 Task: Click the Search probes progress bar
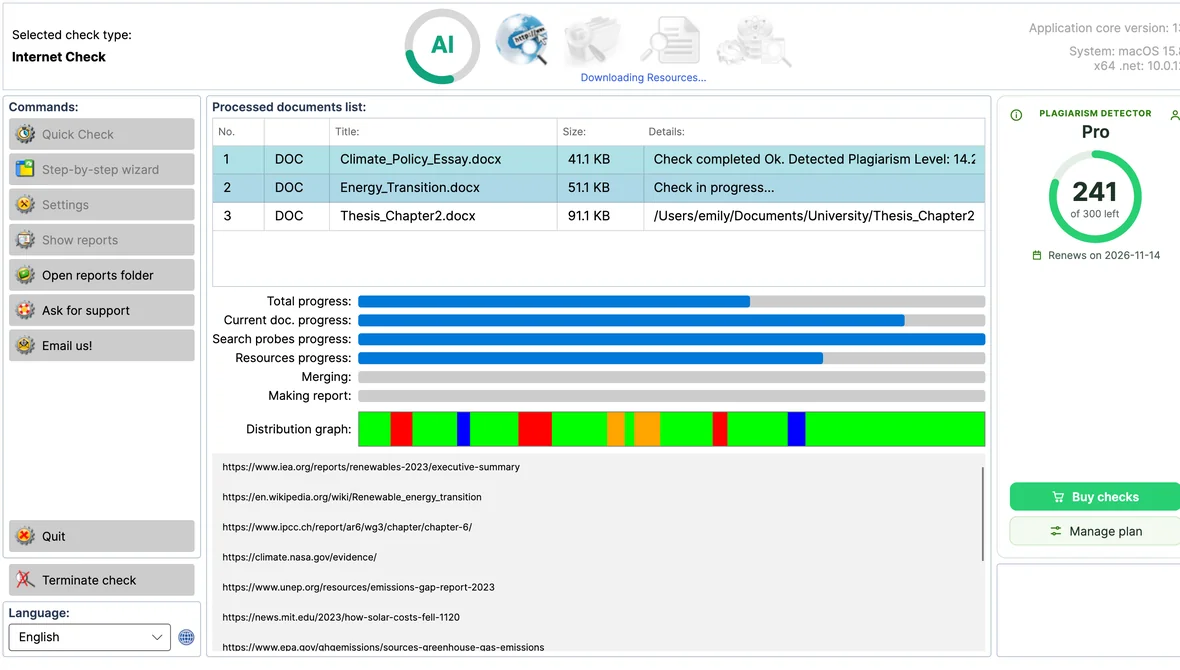coord(671,340)
